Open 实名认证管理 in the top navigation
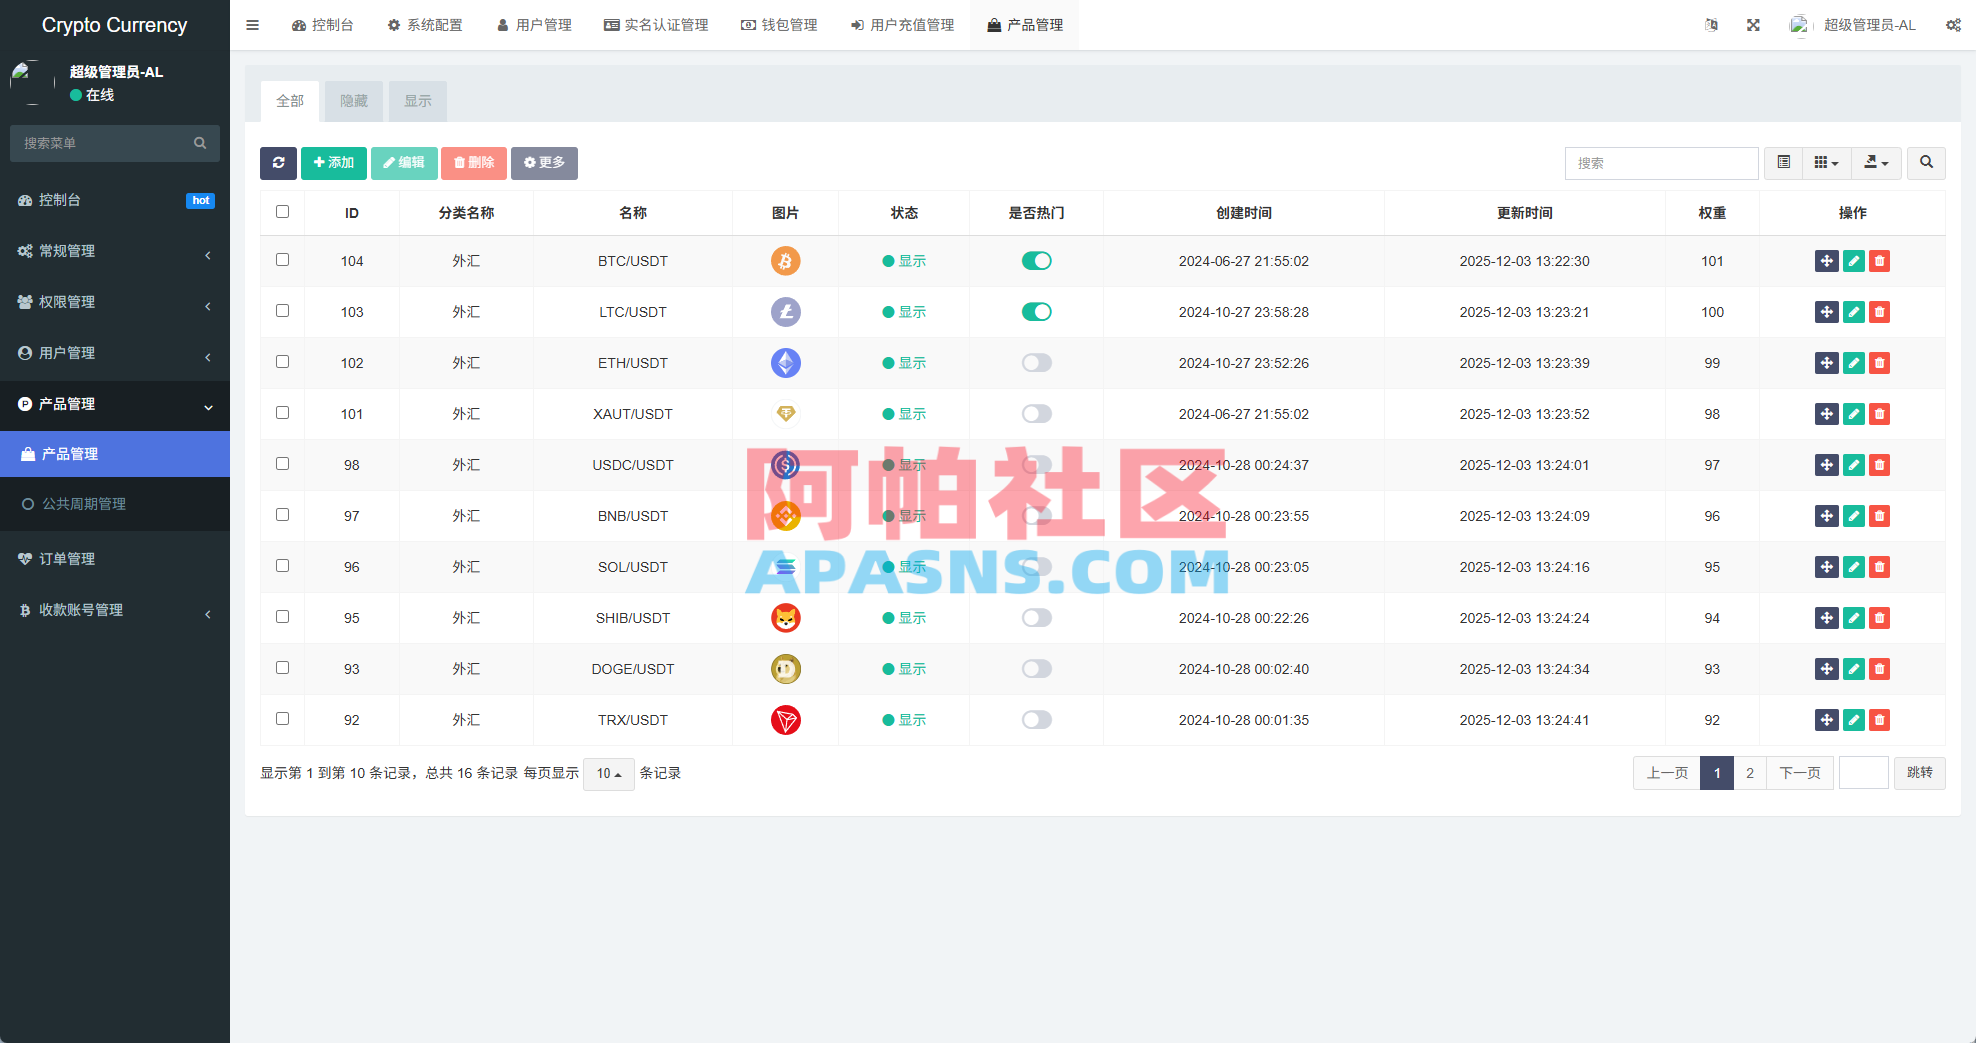 coord(656,25)
